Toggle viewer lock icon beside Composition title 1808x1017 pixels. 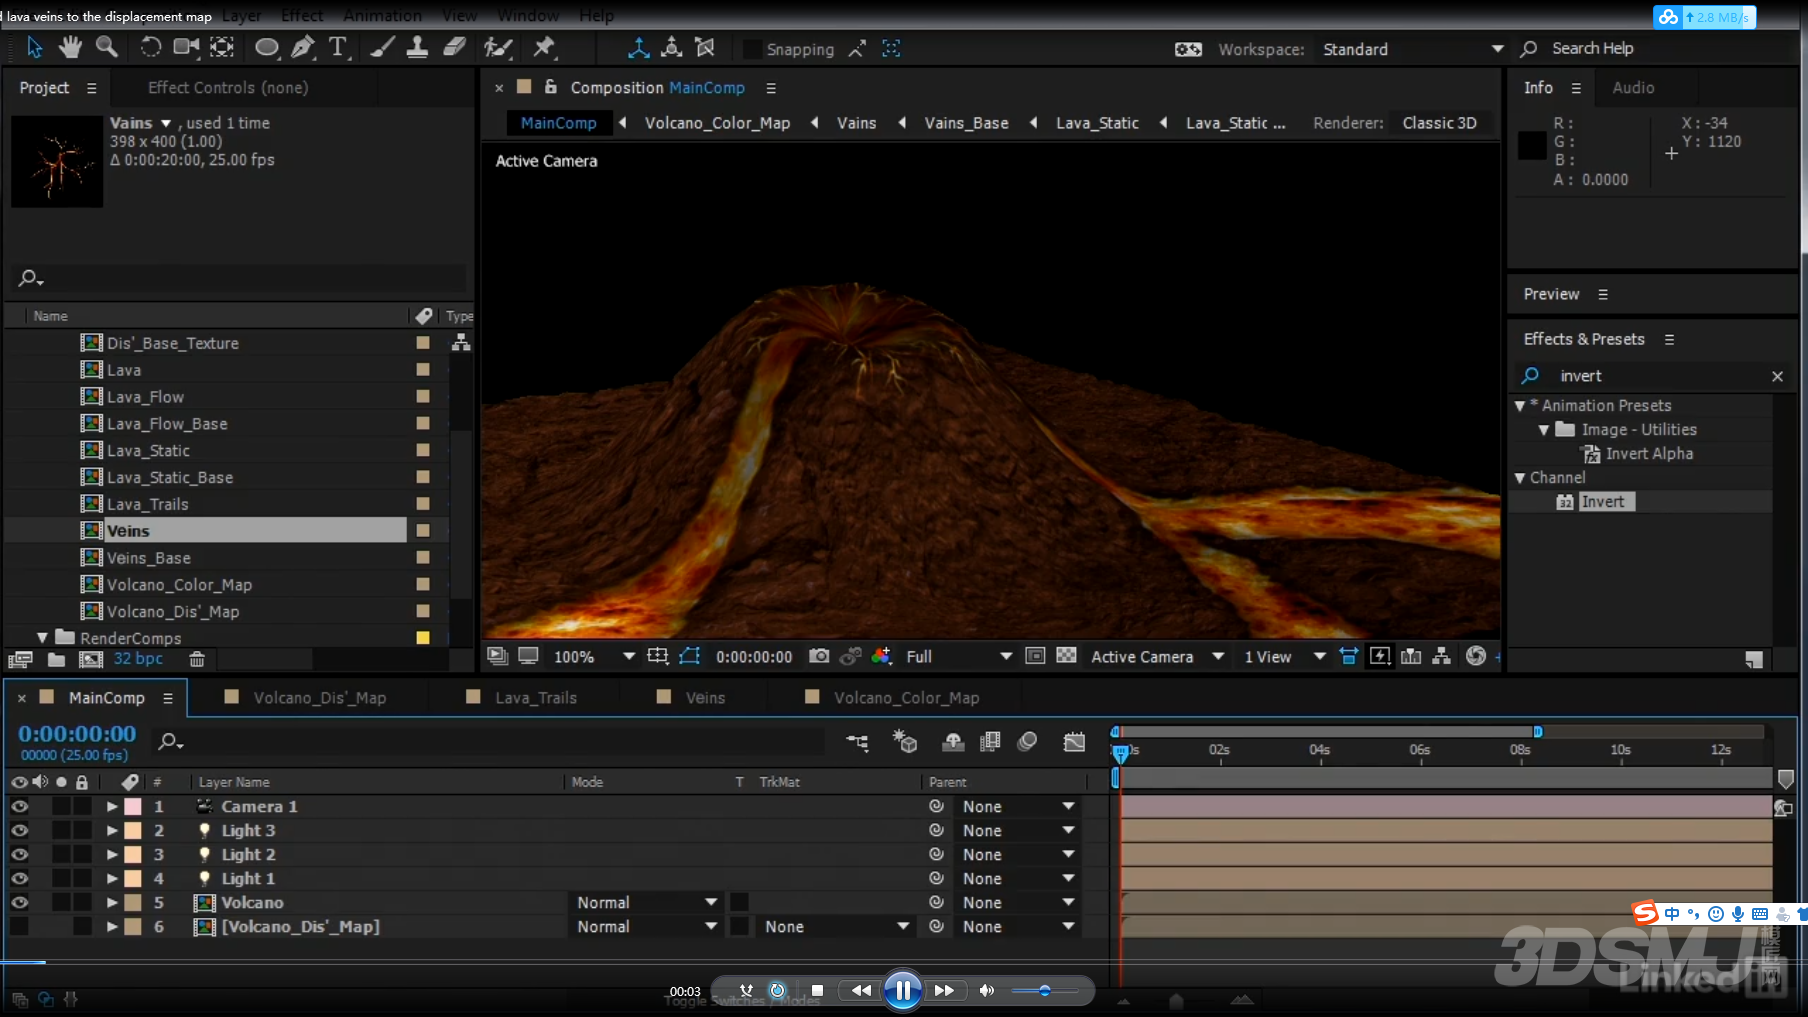click(x=551, y=87)
